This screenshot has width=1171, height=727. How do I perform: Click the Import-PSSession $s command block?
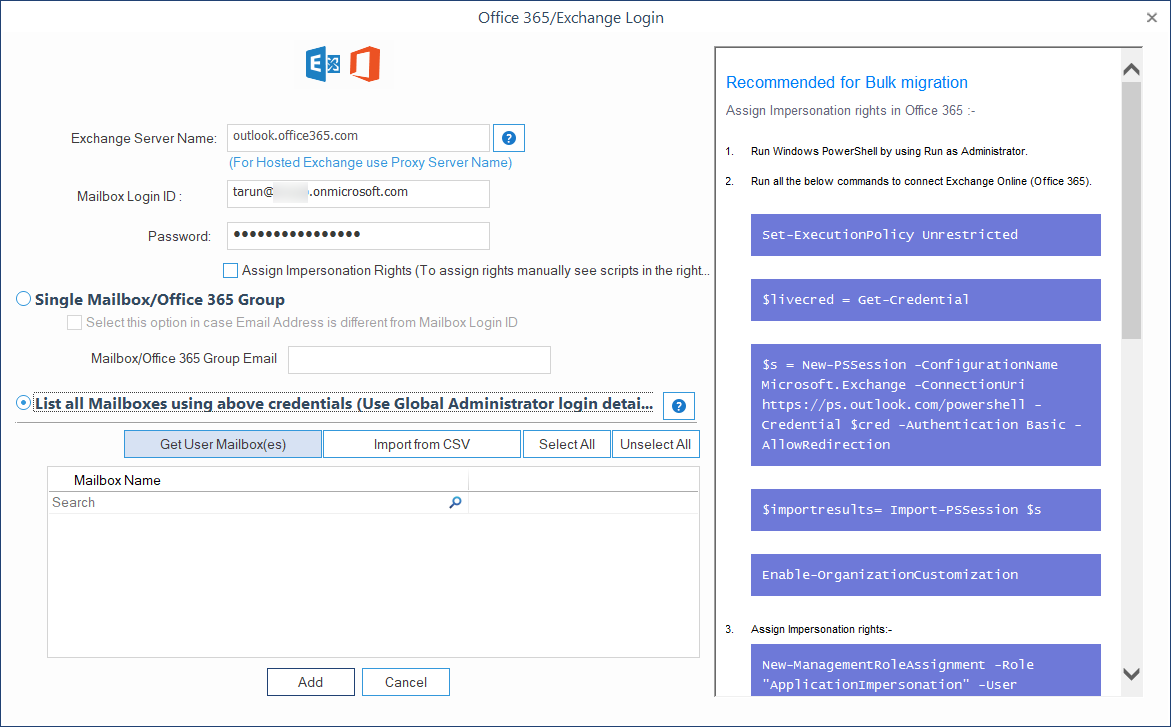click(x=925, y=510)
